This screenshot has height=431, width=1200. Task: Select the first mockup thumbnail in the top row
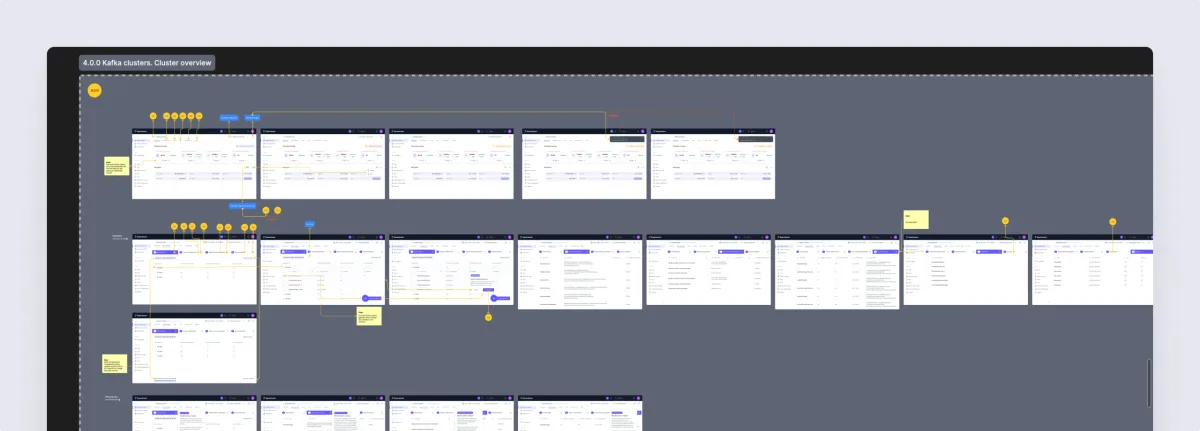tap(194, 163)
